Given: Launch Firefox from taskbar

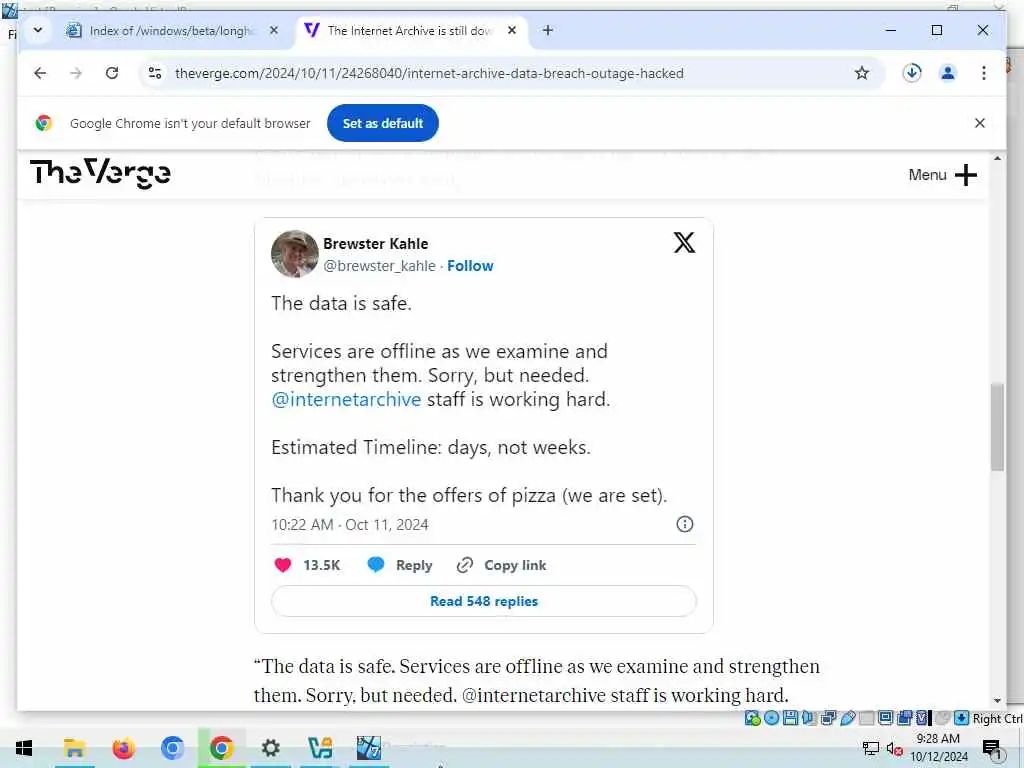Looking at the screenshot, I should (x=123, y=748).
